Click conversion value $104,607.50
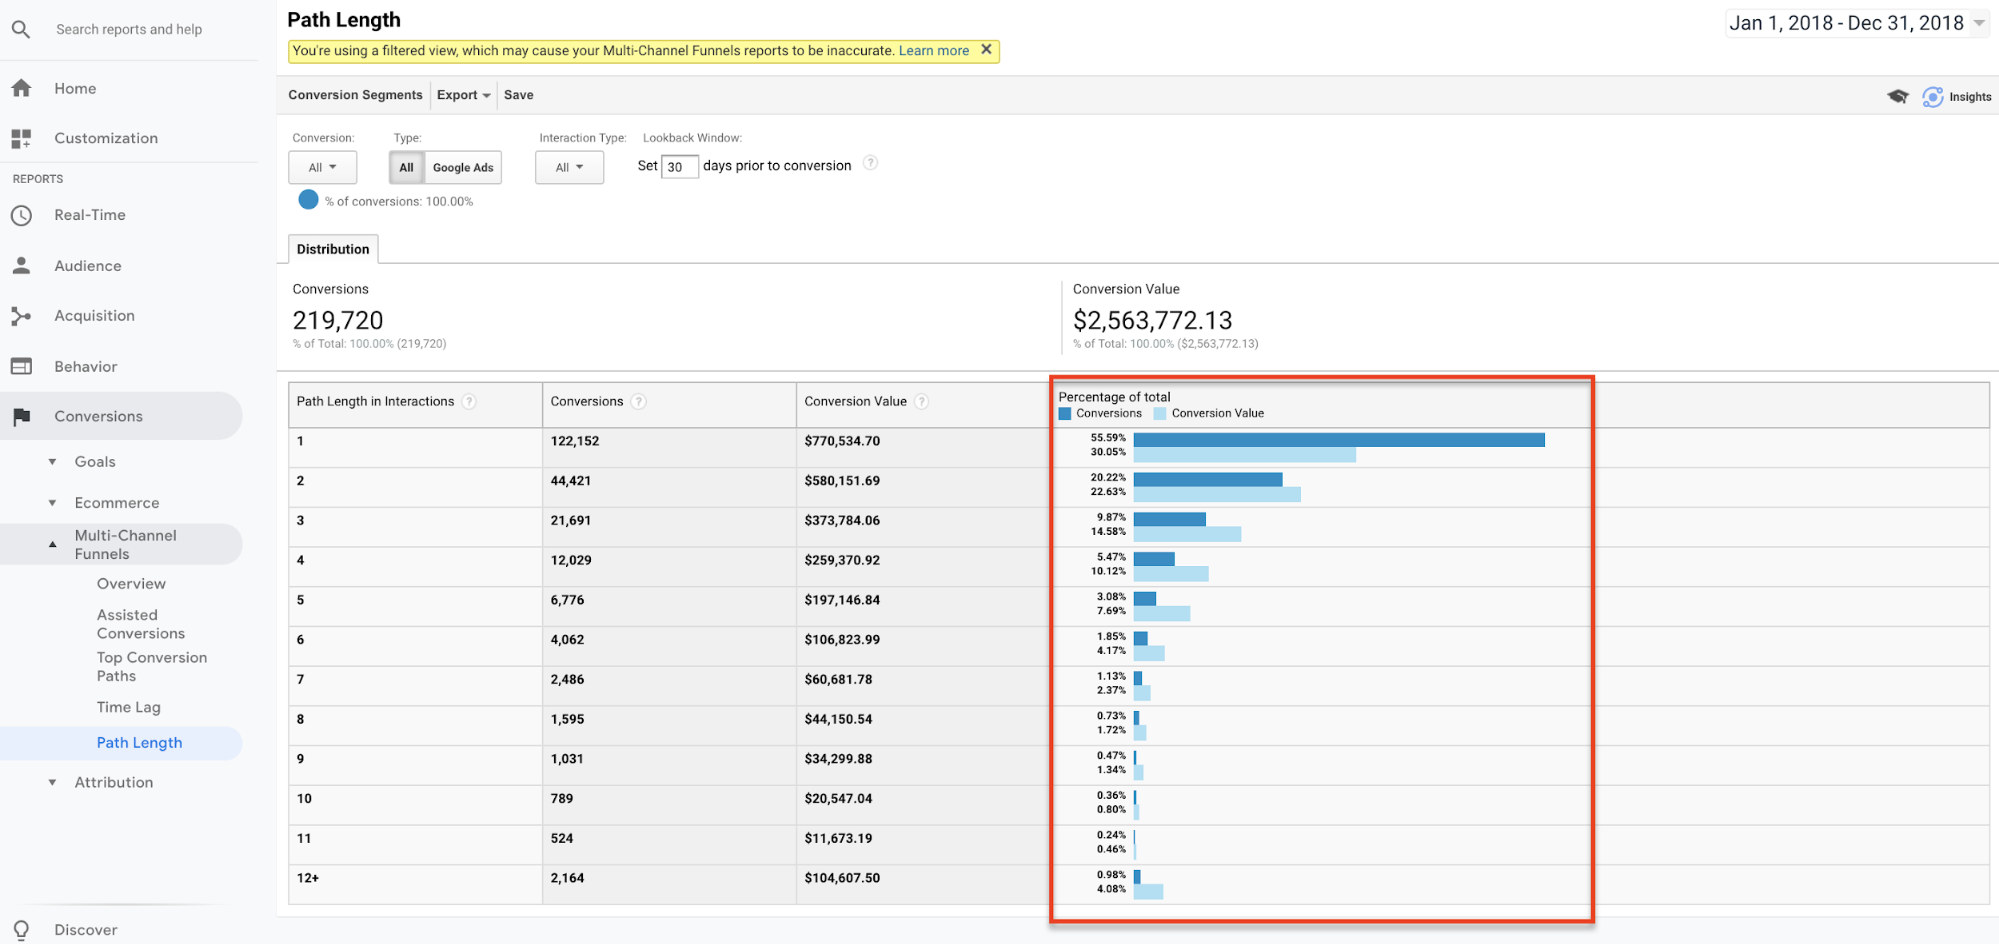Image resolution: width=1999 pixels, height=944 pixels. pyautogui.click(x=842, y=878)
